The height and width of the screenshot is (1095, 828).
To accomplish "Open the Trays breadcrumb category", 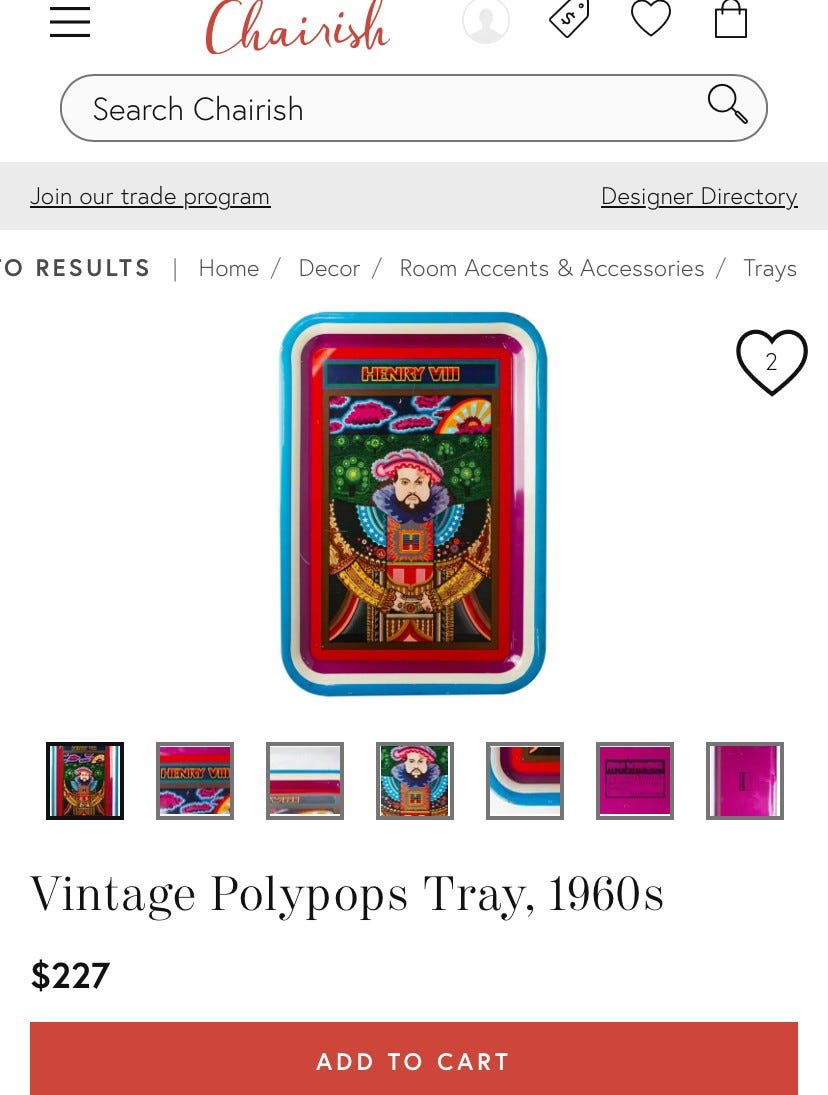I will point(770,268).
